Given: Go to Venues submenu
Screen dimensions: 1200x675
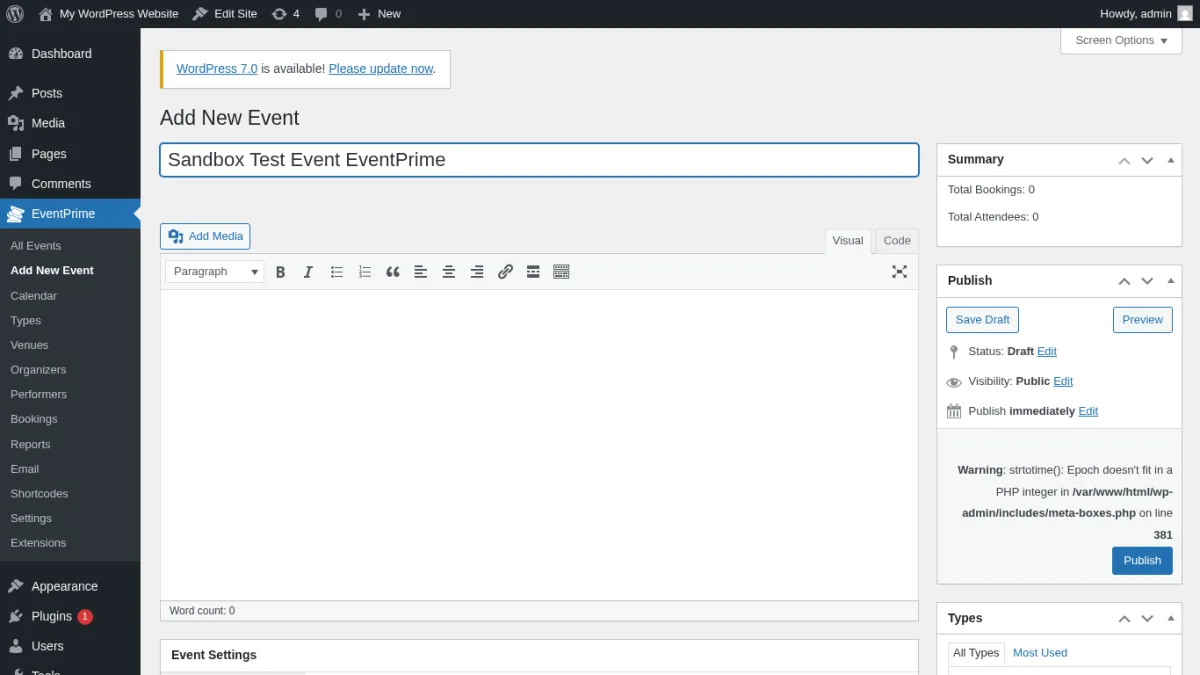Looking at the screenshot, I should pos(30,345).
